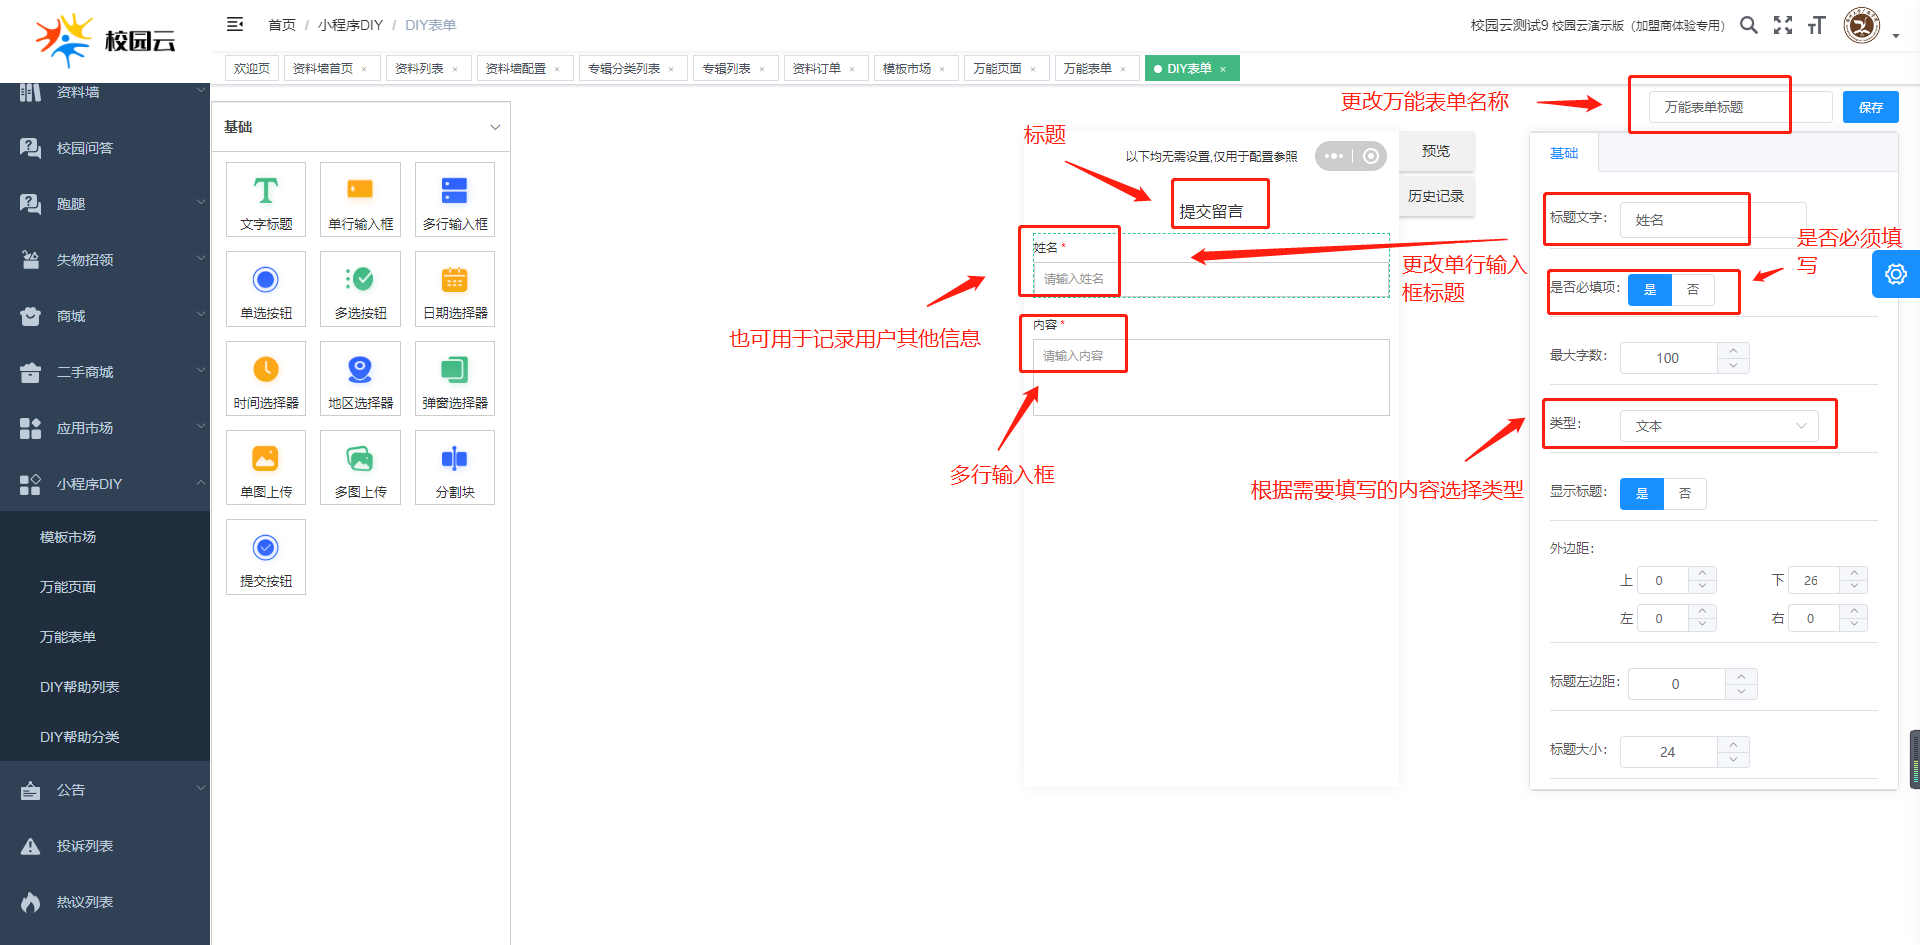Add a 时间选择器 time picker component
The image size is (1920, 945).
click(266, 378)
